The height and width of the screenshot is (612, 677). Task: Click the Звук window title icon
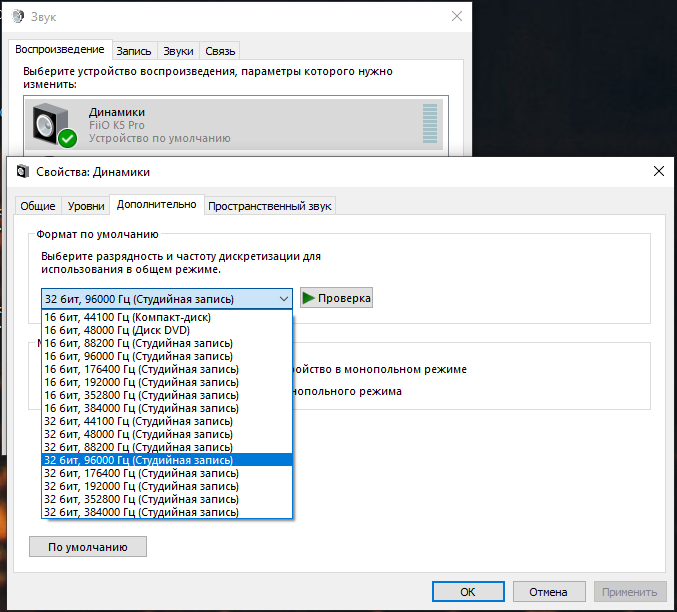click(18, 16)
